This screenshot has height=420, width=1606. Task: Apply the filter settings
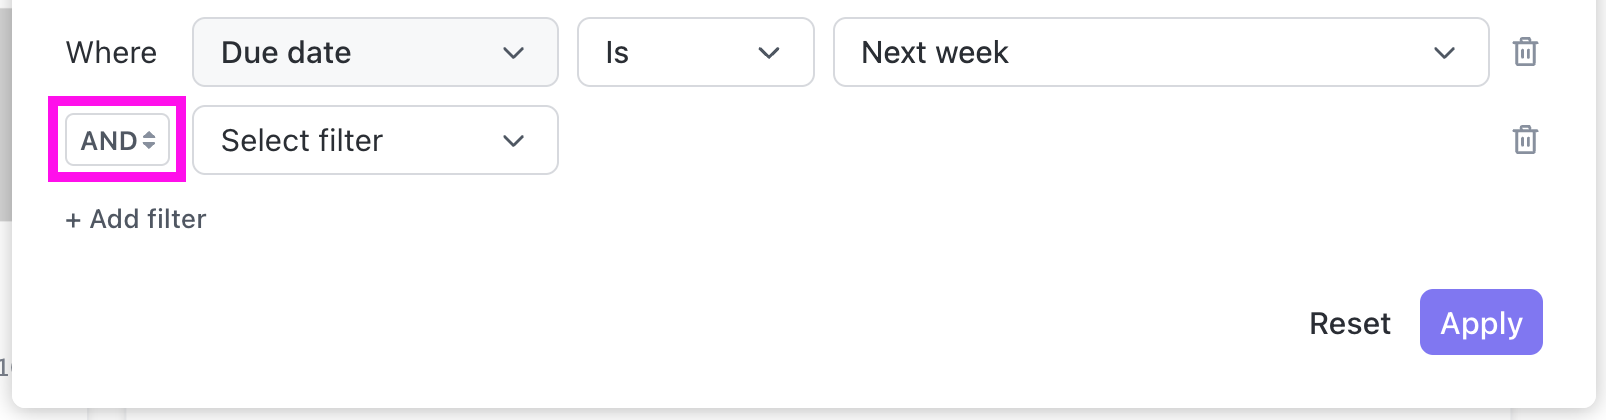[1481, 323]
